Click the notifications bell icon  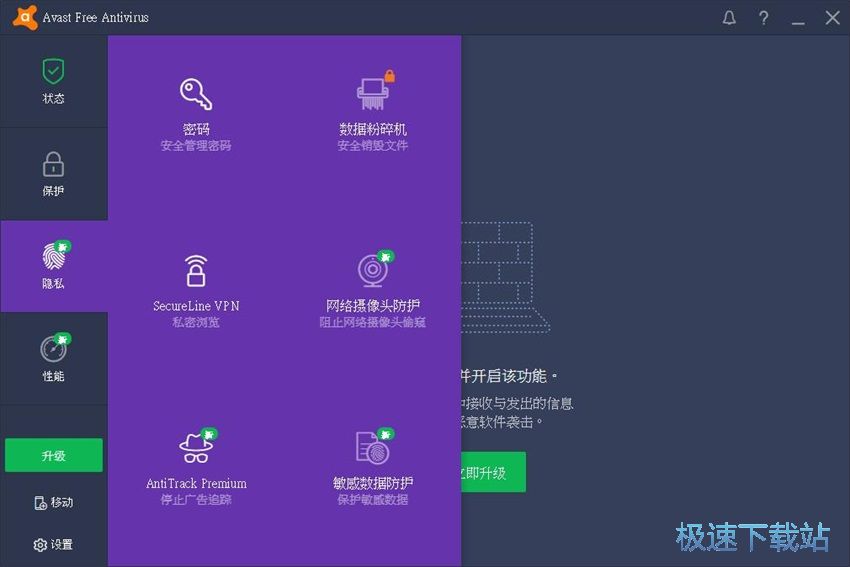point(729,18)
